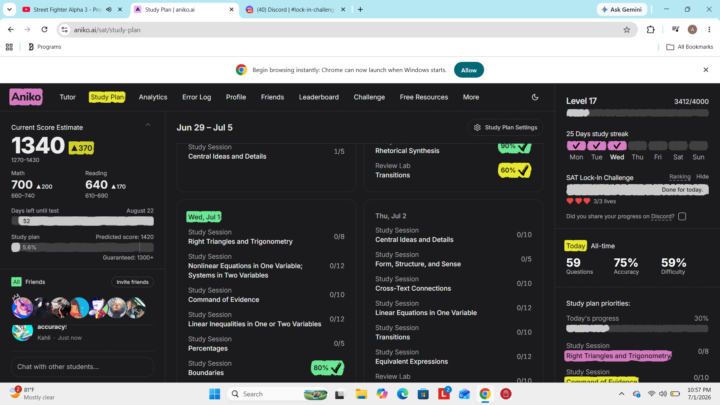Open the Percentages study session
Screen dimensions: 720x405
[266, 343]
